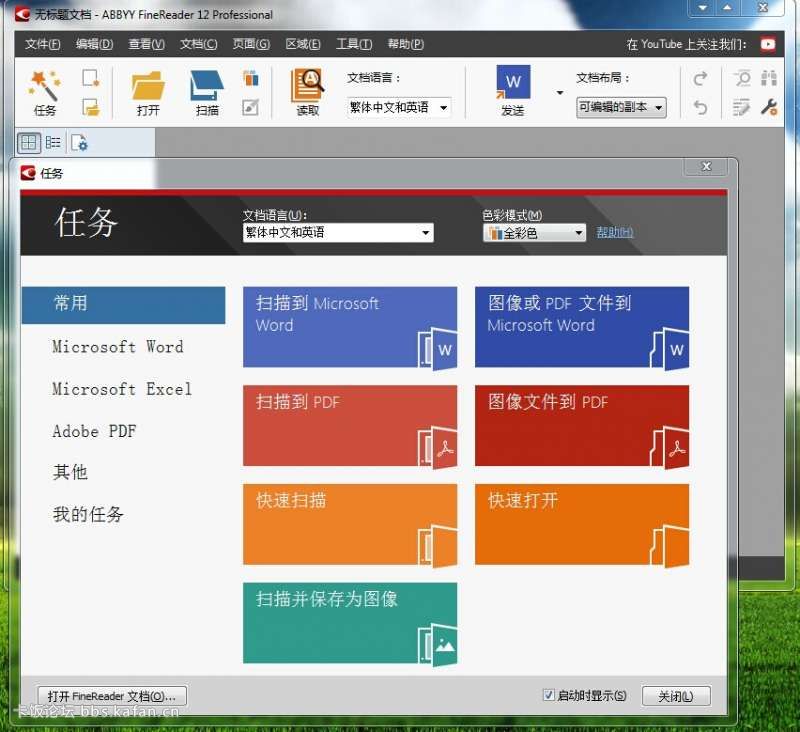Switch to thumbnails view icon
The width and height of the screenshot is (800, 732).
pyautogui.click(x=28, y=143)
